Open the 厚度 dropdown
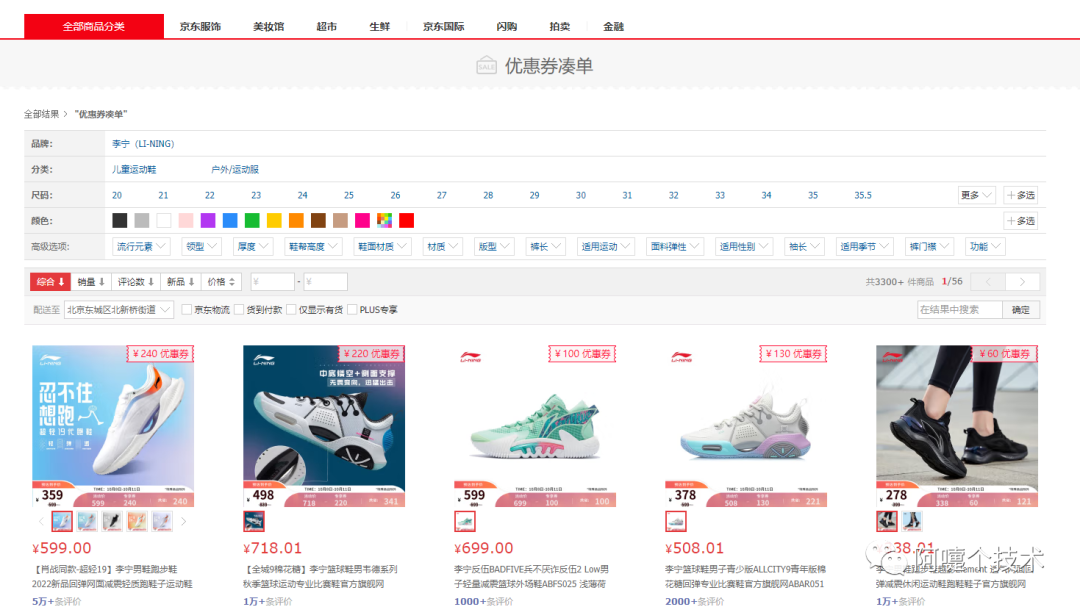The image size is (1080, 607). (253, 246)
